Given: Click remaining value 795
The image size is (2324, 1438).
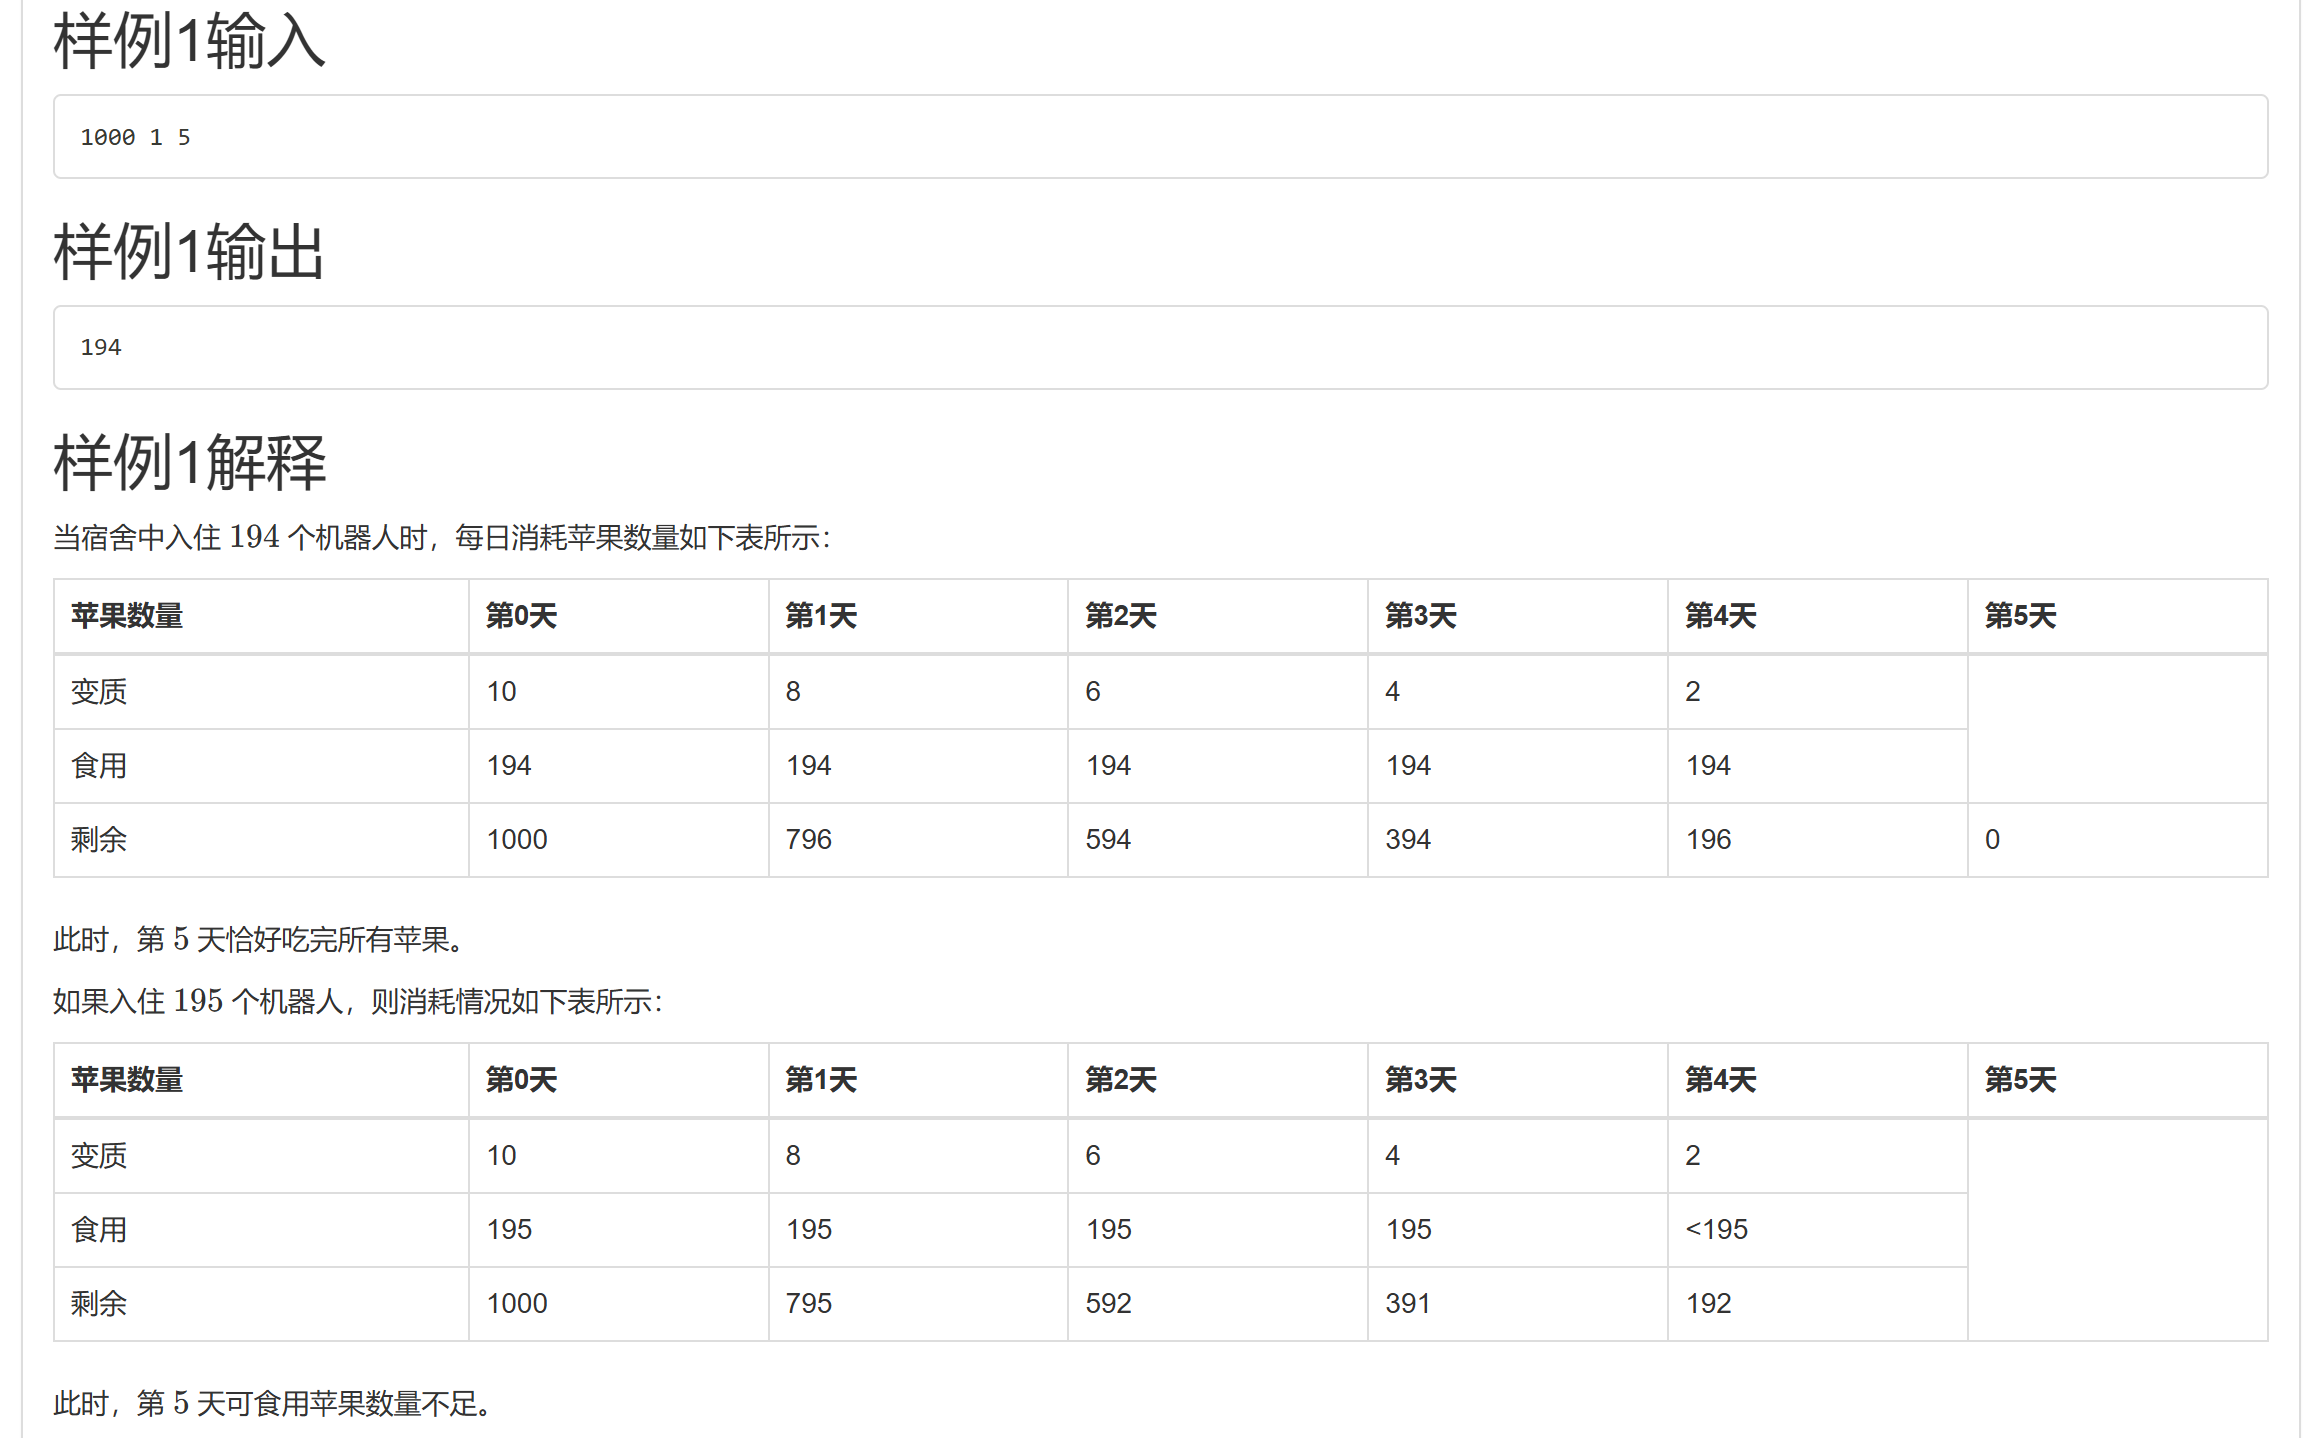Looking at the screenshot, I should [x=808, y=1304].
